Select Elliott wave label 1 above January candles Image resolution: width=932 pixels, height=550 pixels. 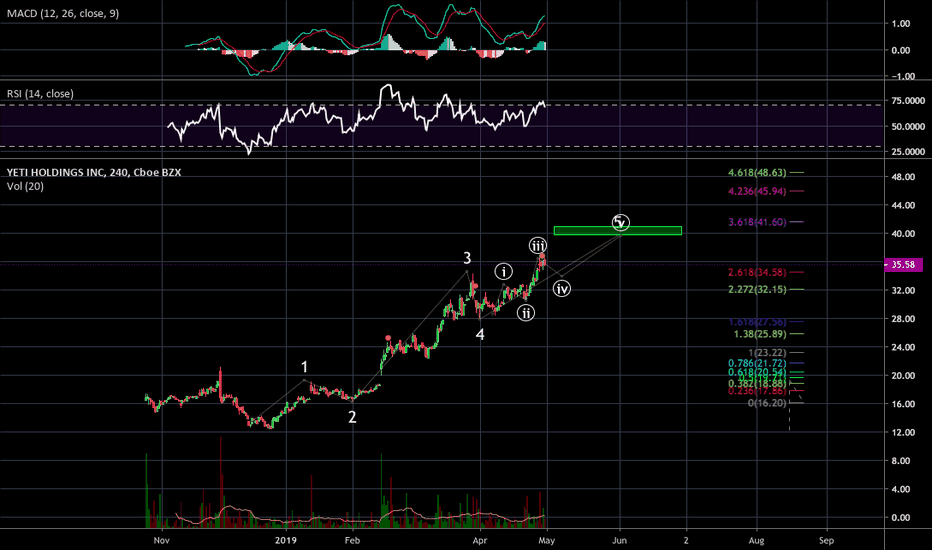pyautogui.click(x=304, y=367)
